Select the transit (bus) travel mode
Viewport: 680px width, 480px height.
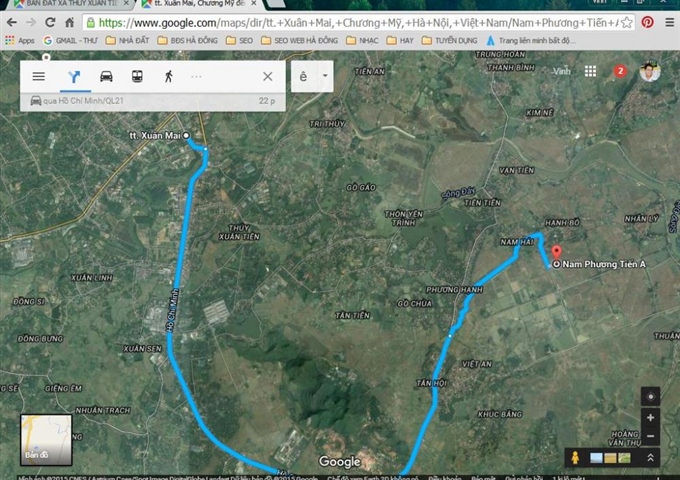136,76
